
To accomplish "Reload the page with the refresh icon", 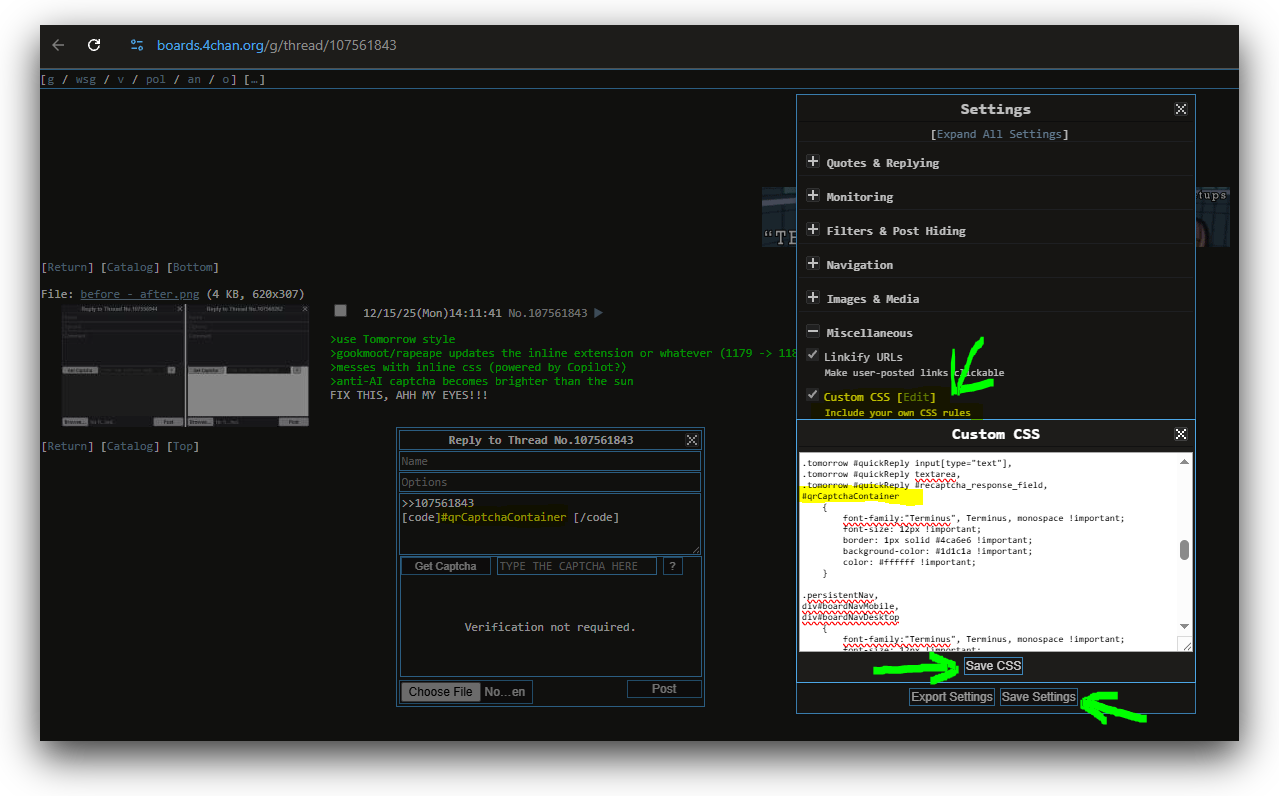I will coord(94,45).
